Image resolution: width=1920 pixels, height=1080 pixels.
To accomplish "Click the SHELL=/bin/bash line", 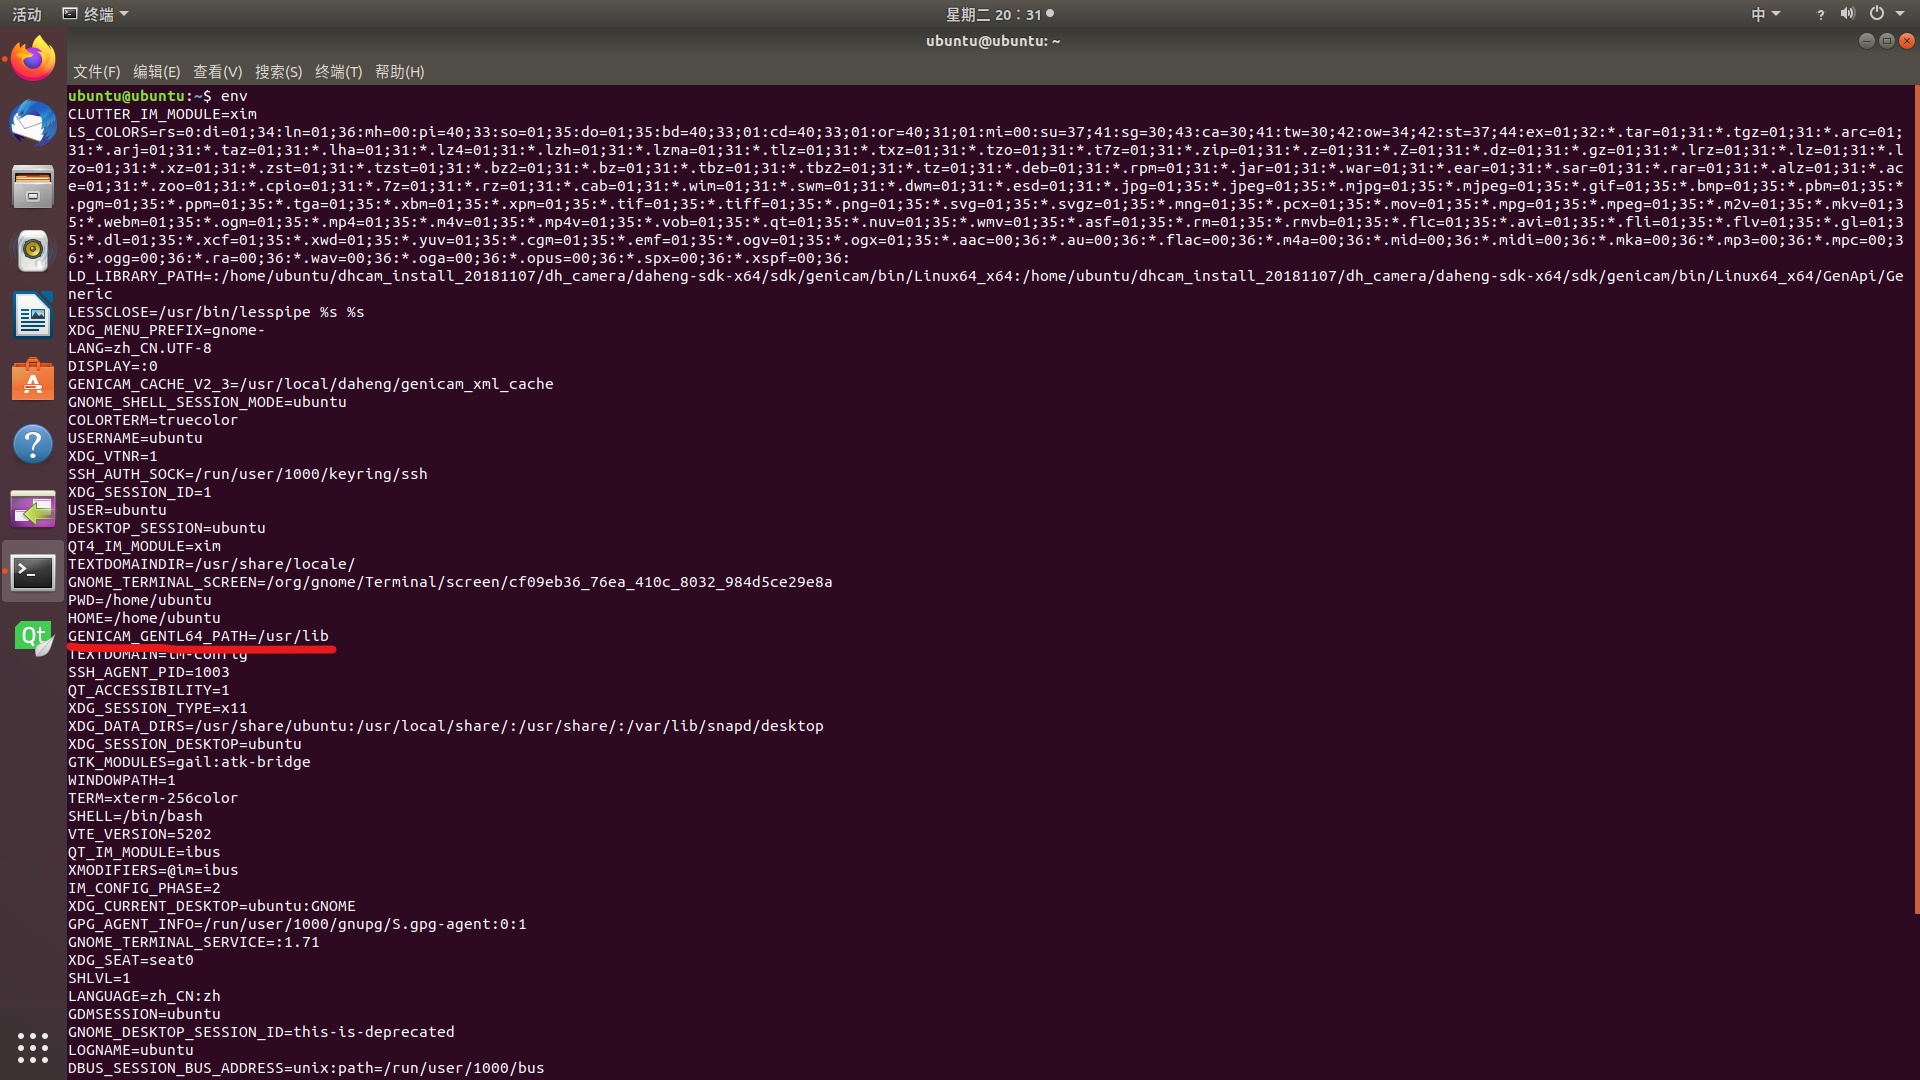I will coord(135,816).
